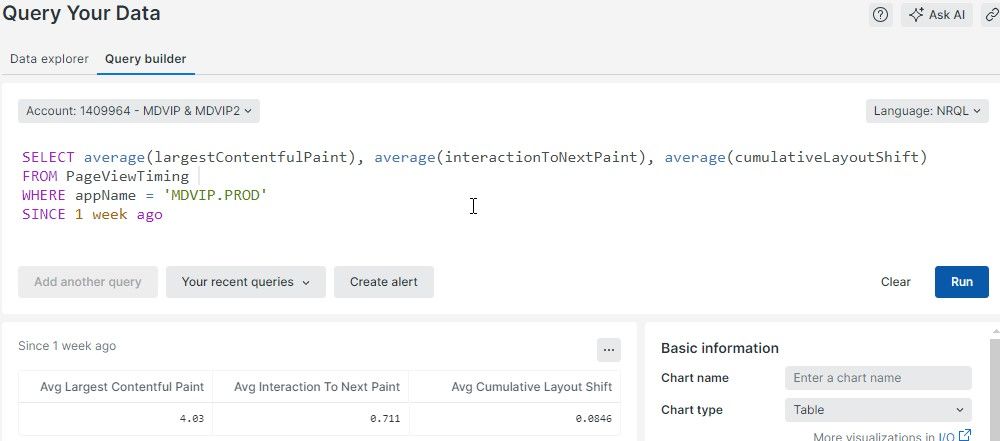
Task: Click the 0.0846 table cell
Action: click(515, 419)
